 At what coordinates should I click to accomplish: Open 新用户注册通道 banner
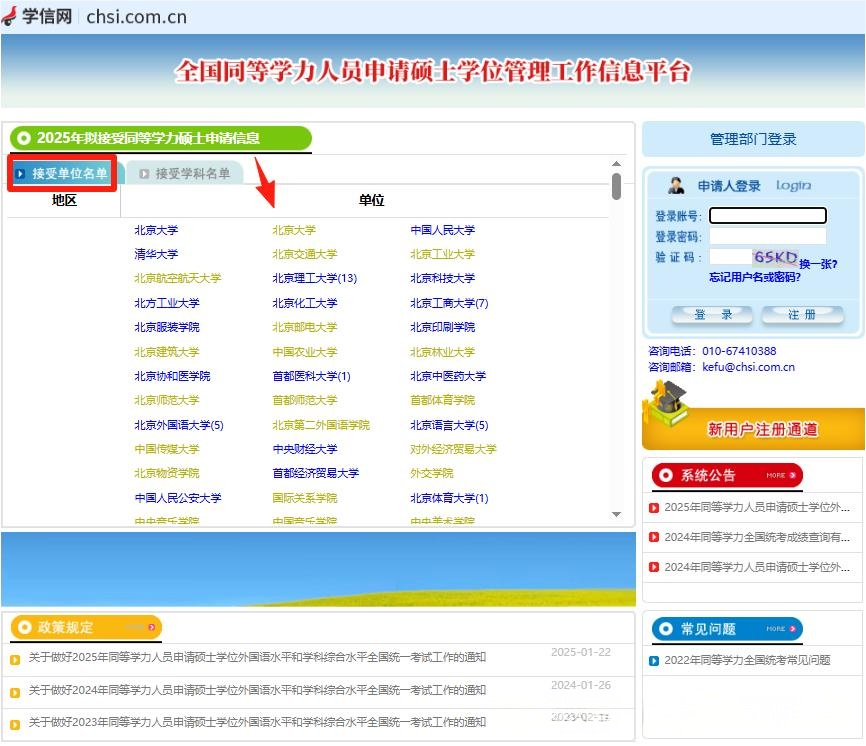pos(762,429)
